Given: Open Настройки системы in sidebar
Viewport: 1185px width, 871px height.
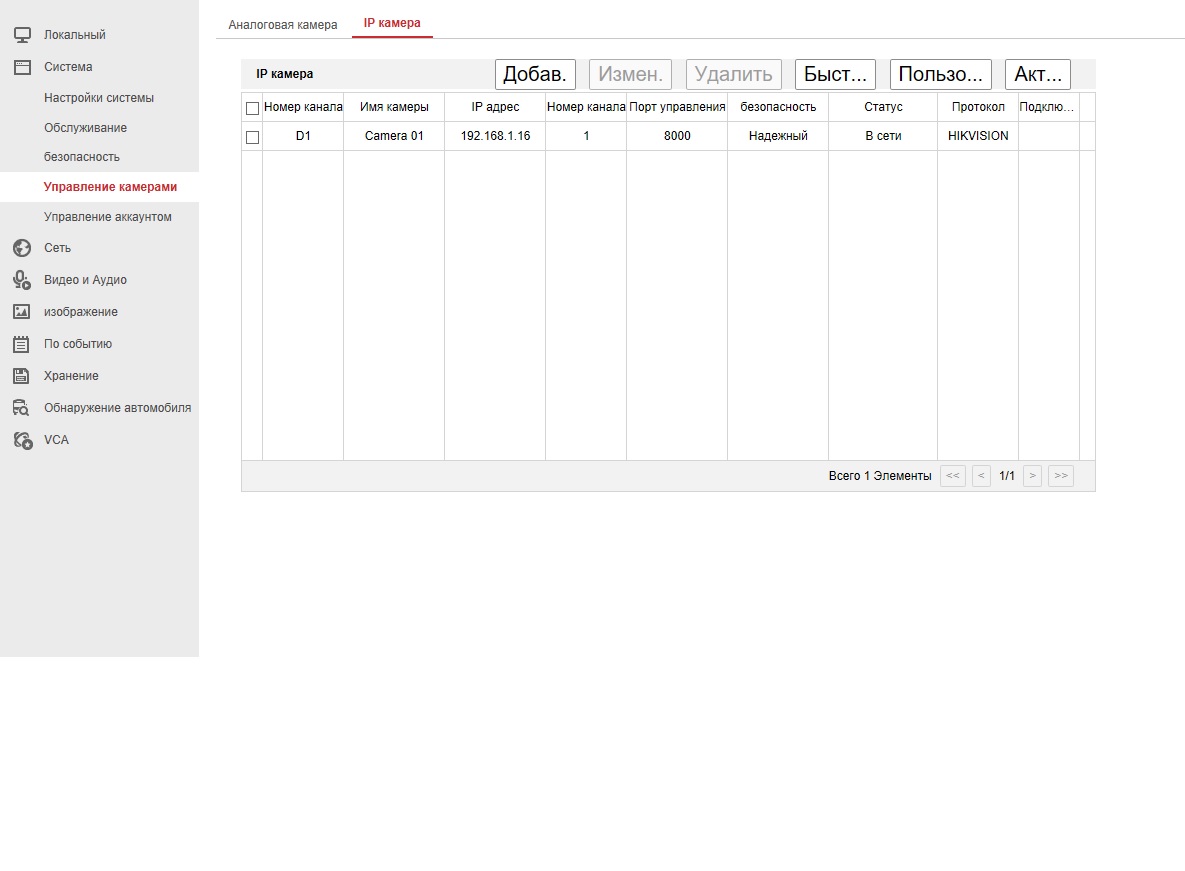Looking at the screenshot, I should click(99, 98).
